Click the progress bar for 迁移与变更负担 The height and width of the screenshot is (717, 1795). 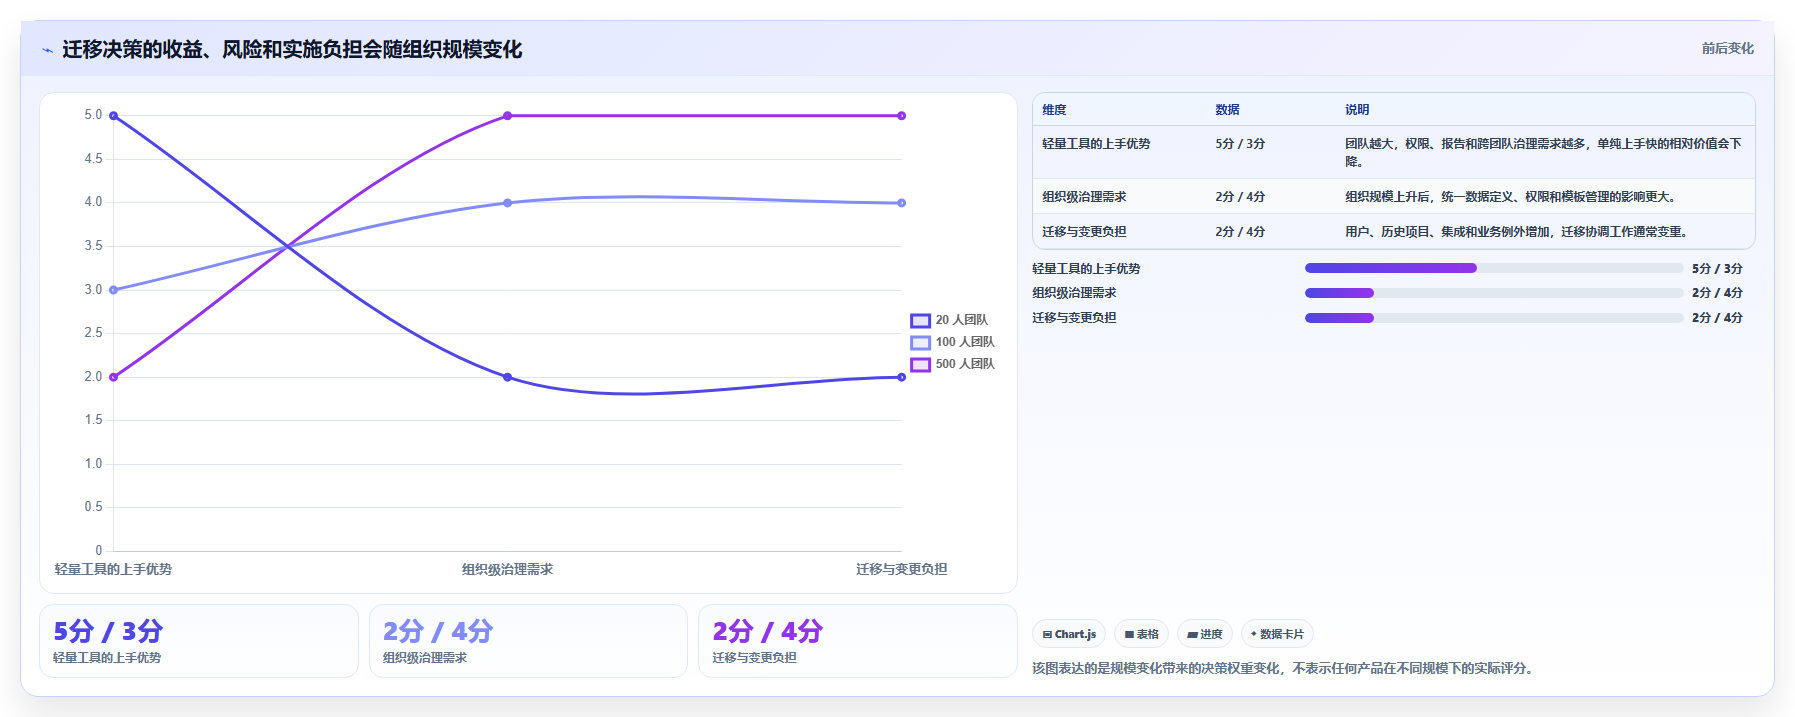(1494, 318)
